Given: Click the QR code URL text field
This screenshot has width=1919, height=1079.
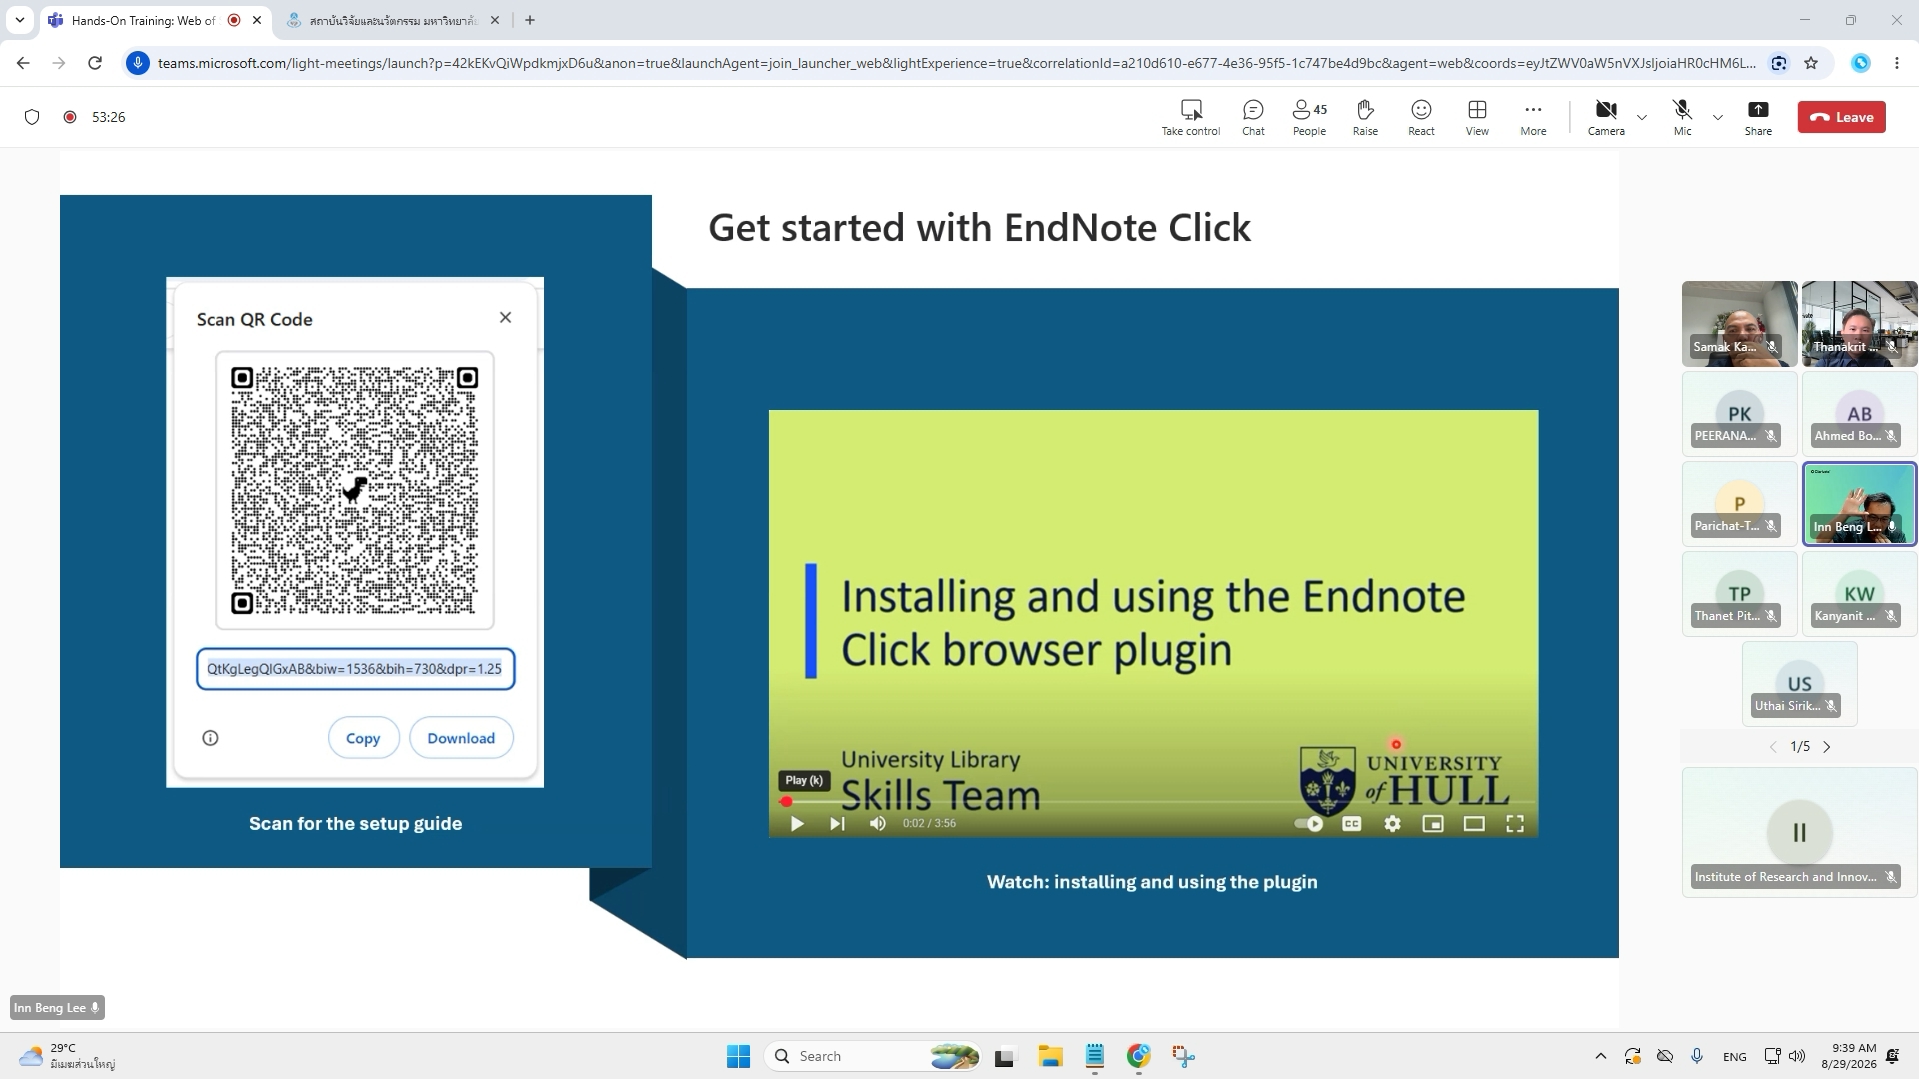Looking at the screenshot, I should click(x=355, y=669).
